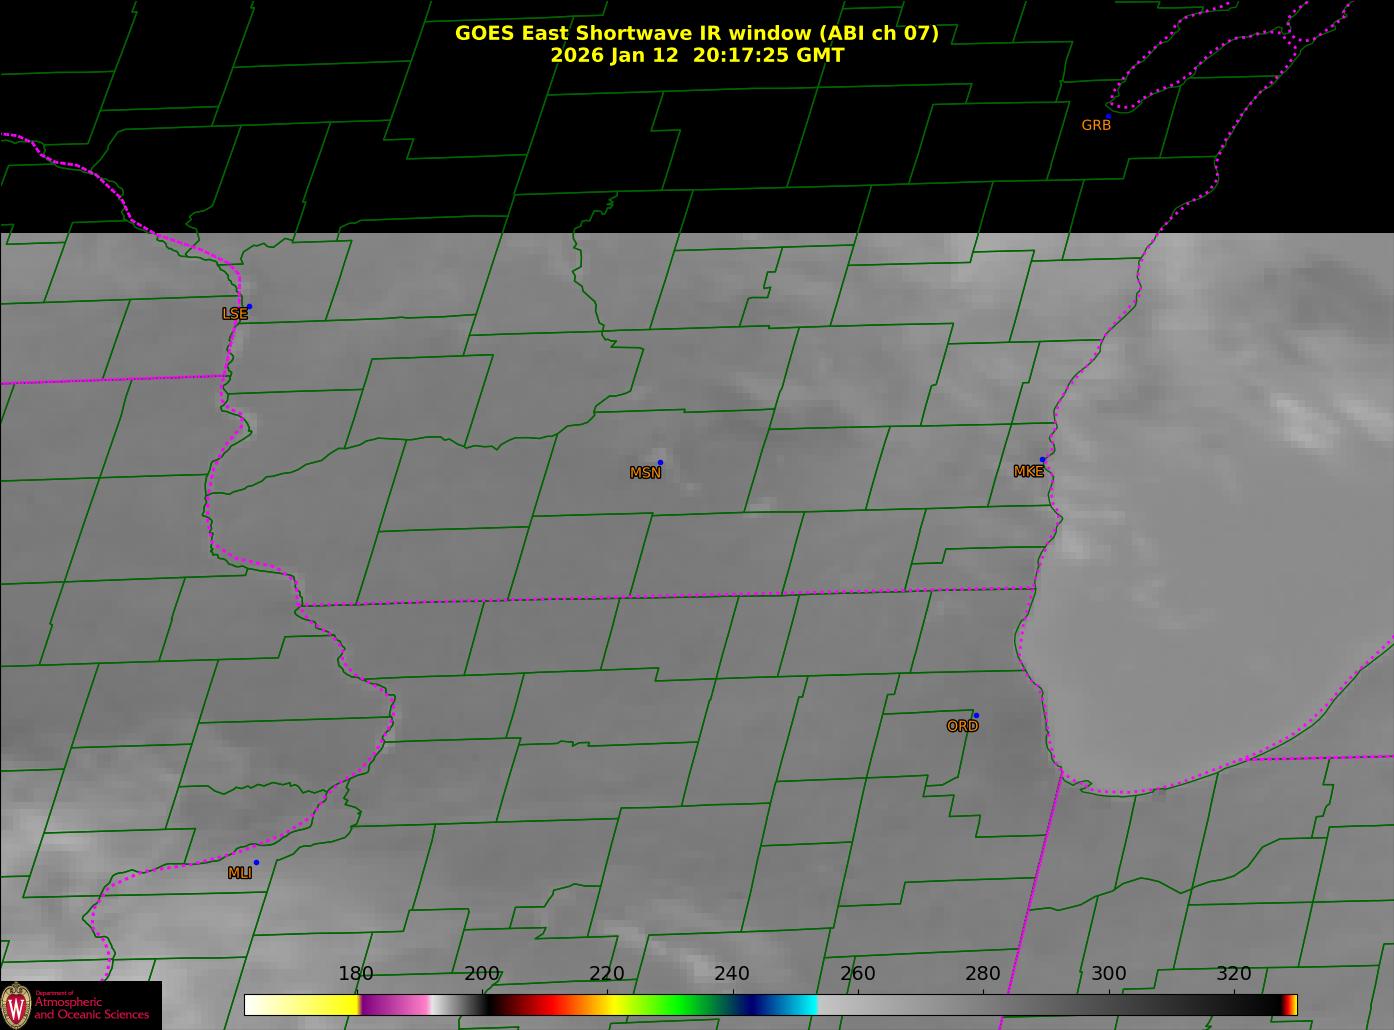
Task: Select the GRB station label
Action: tap(1096, 126)
